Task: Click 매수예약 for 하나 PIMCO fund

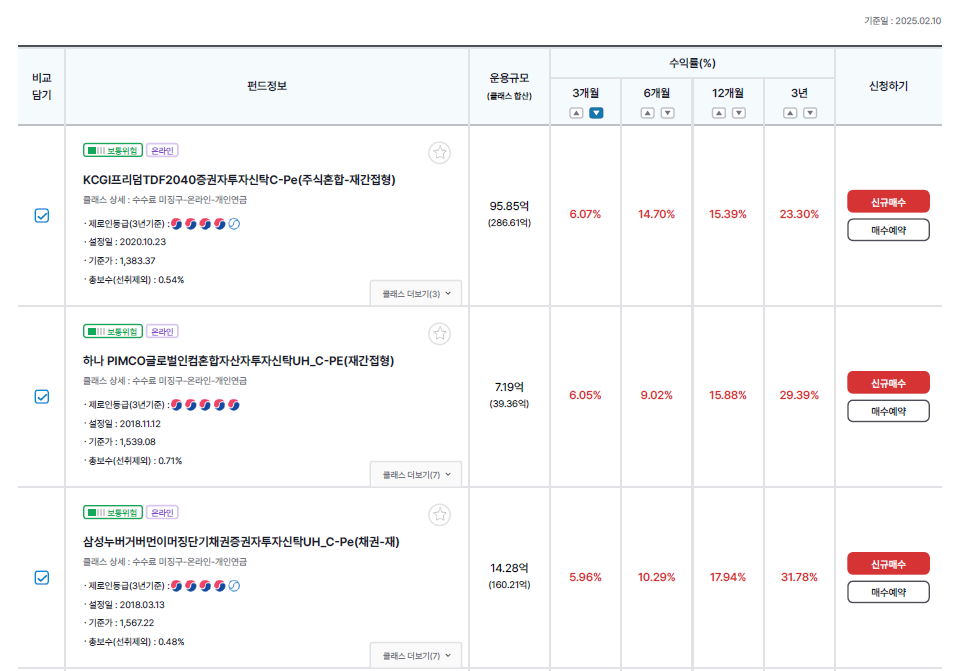Action: 888,411
